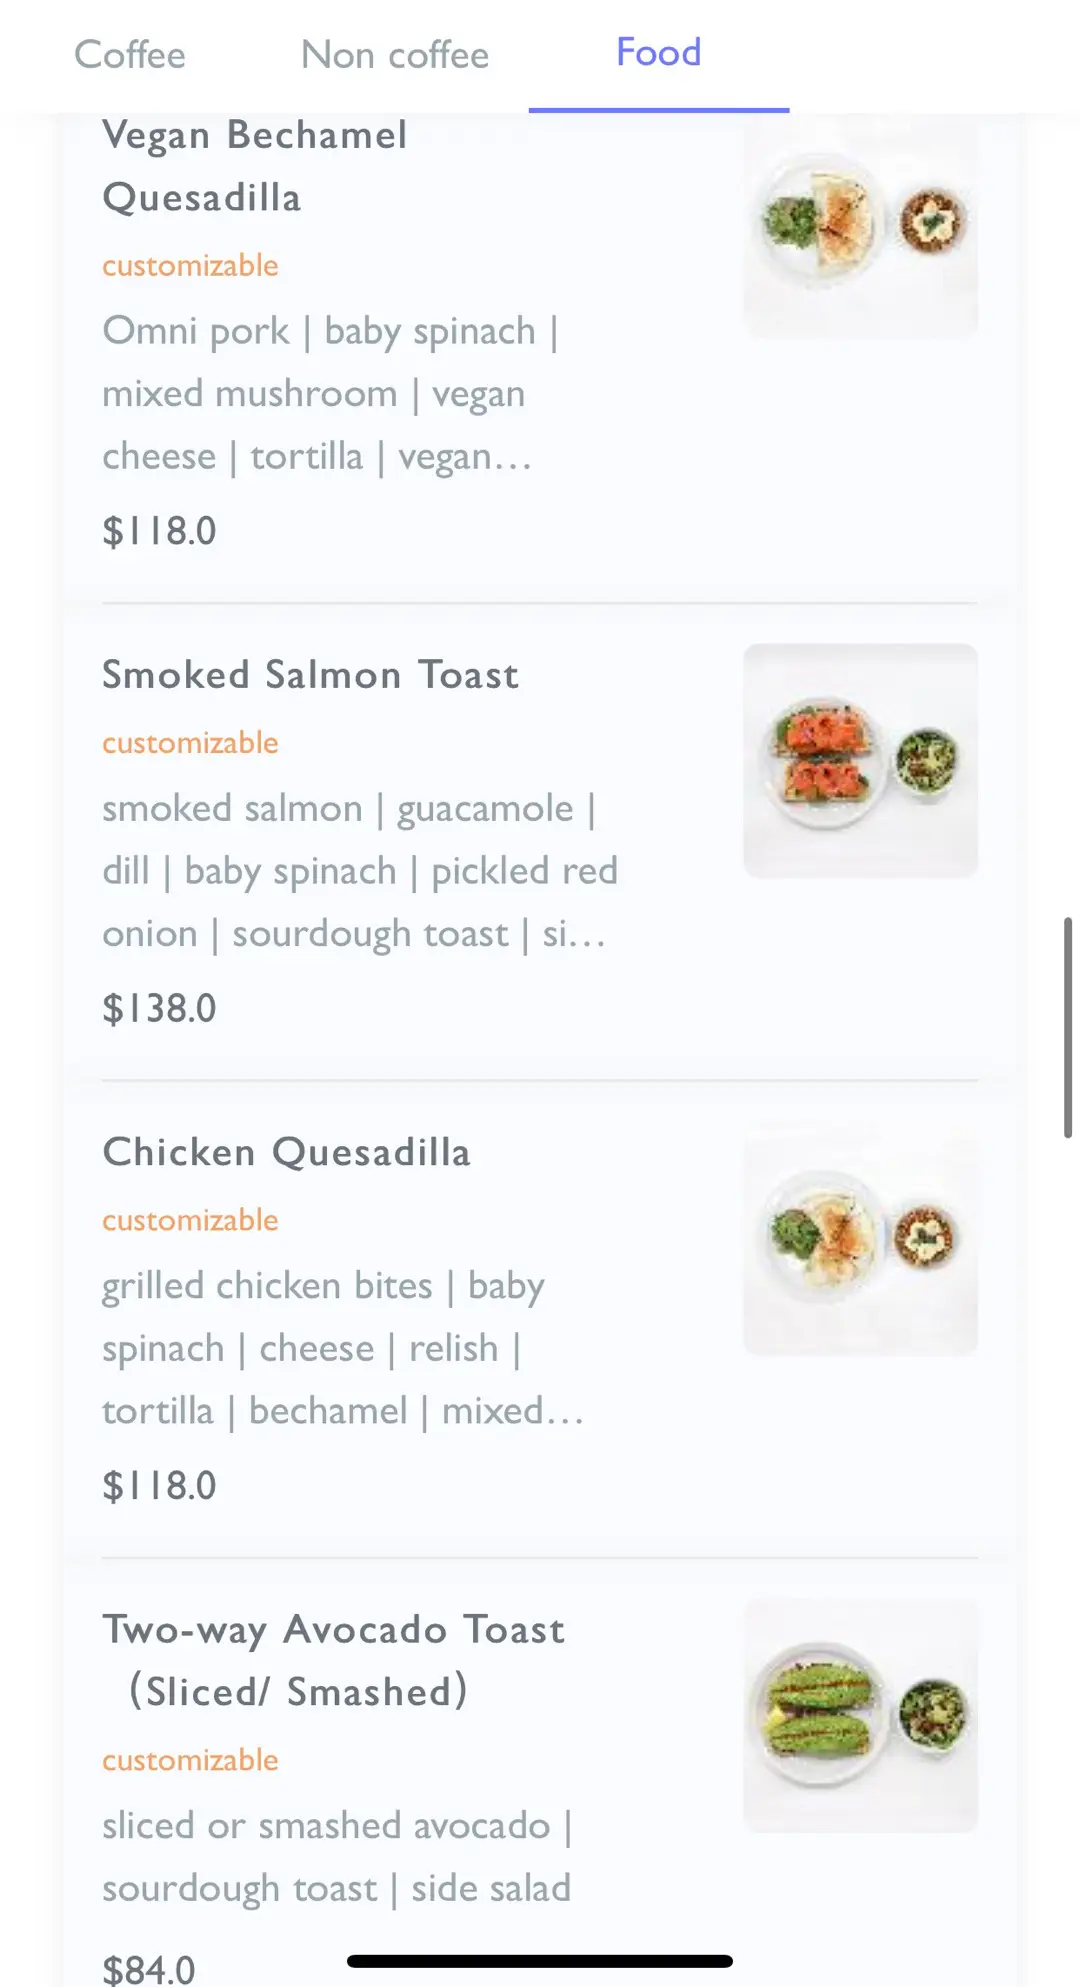Open the Smoked Salmon Toast item title

point(310,675)
